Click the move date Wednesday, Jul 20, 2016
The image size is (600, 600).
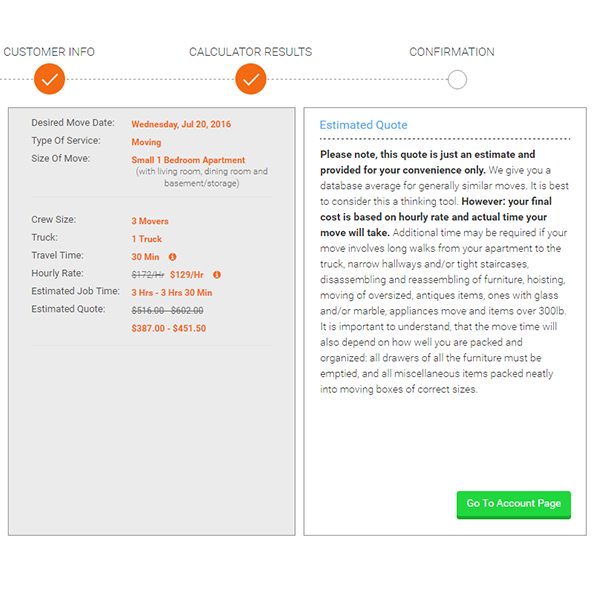click(x=181, y=124)
